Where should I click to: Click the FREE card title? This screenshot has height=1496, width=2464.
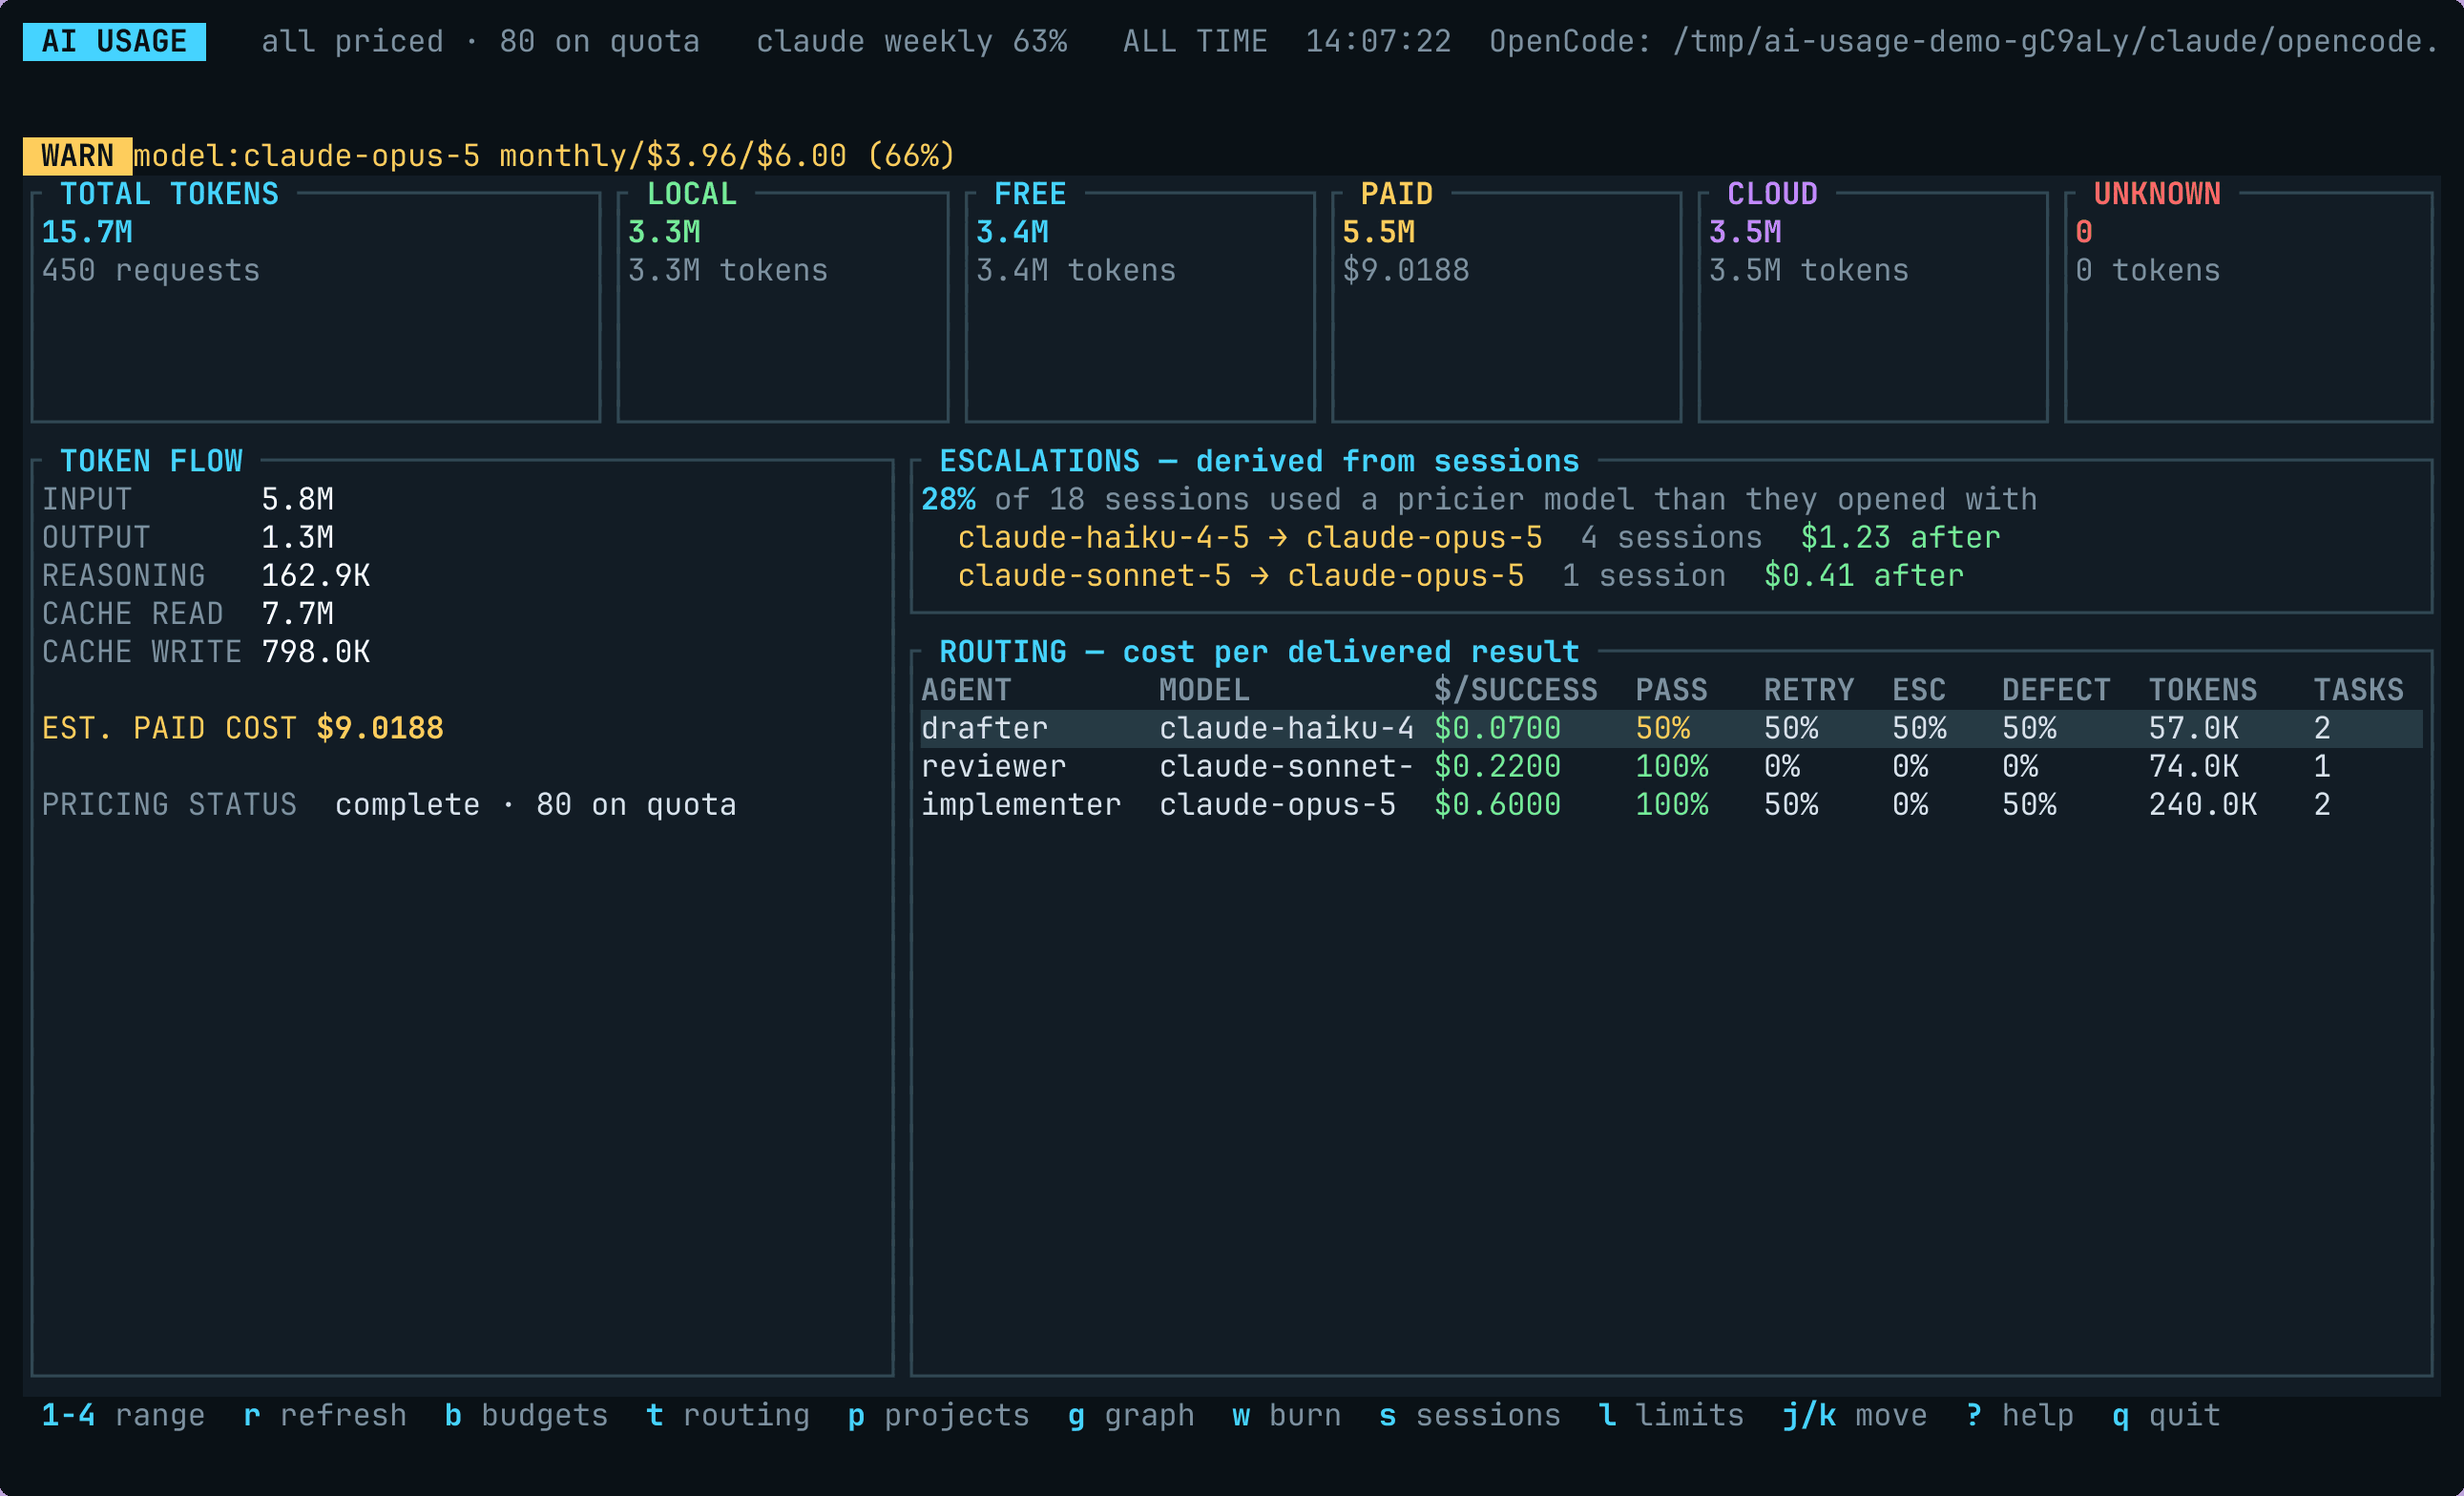[x=1030, y=194]
